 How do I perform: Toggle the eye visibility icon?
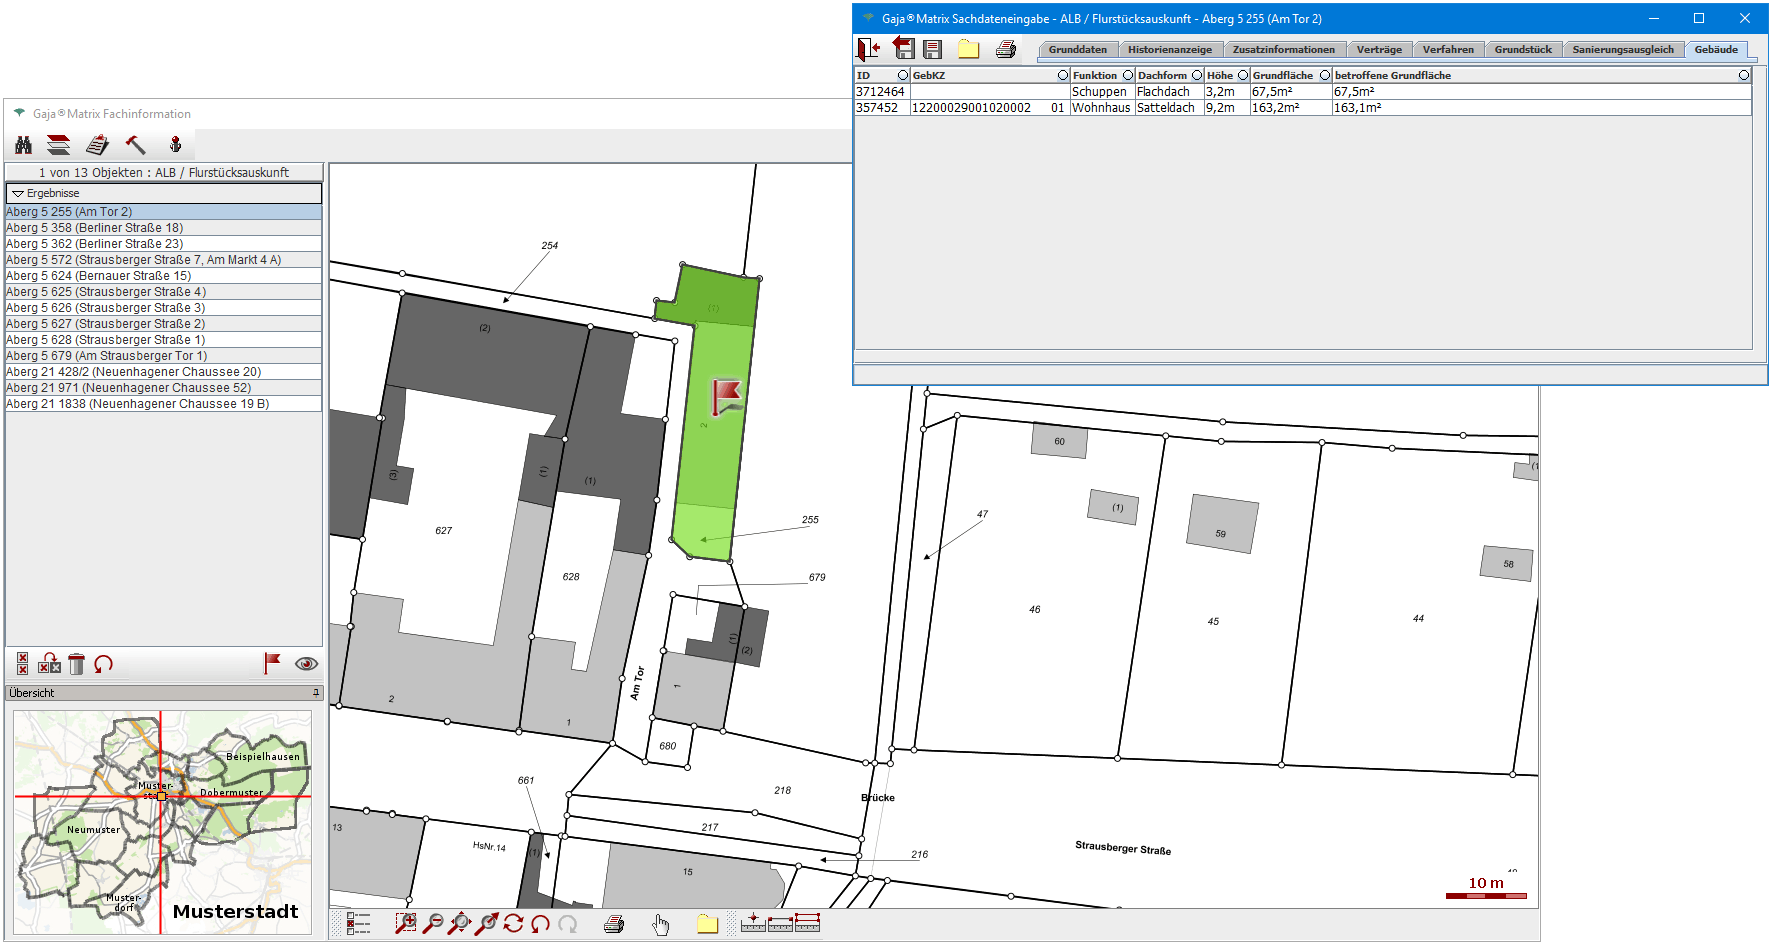pyautogui.click(x=306, y=663)
